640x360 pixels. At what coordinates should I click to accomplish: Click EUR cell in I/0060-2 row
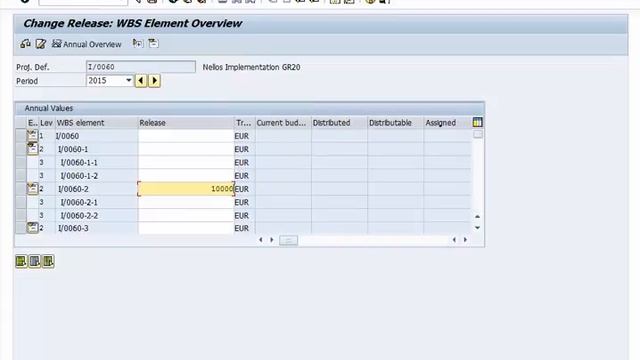point(244,189)
